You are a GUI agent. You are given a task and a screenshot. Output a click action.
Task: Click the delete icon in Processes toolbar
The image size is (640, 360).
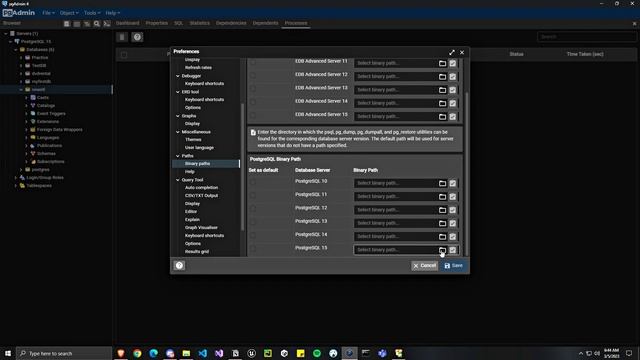click(122, 37)
